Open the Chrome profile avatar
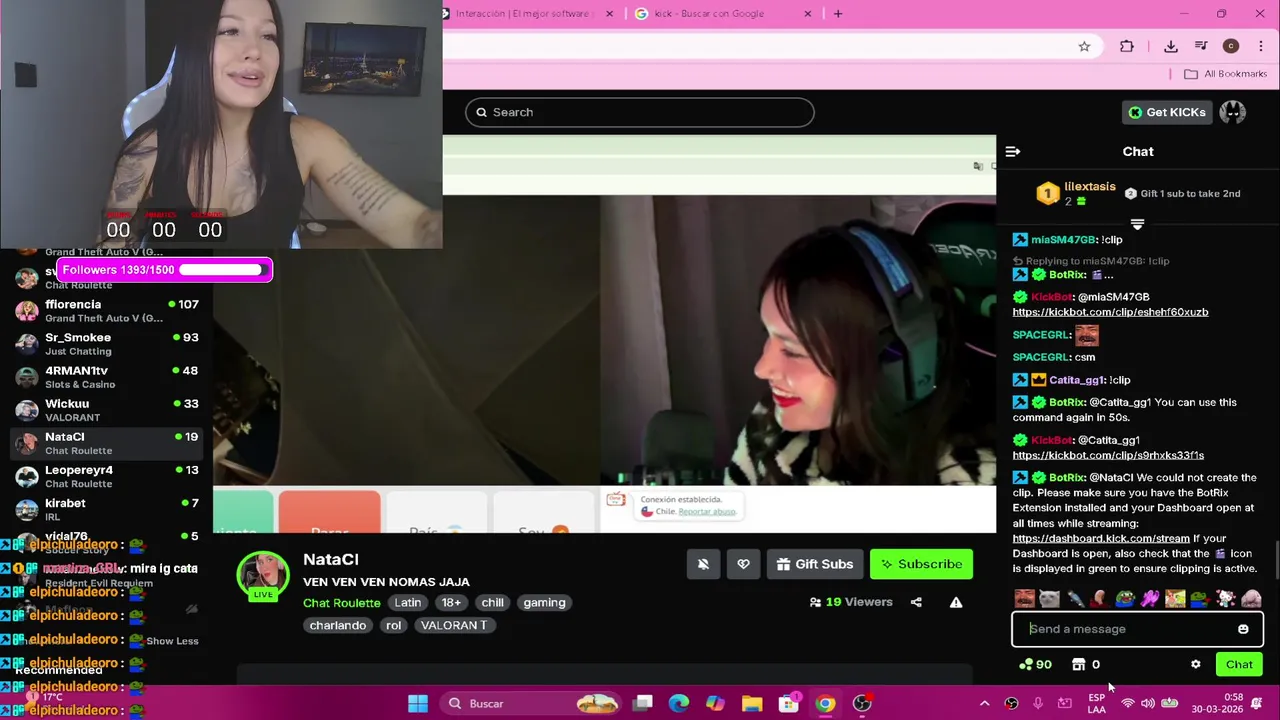Image resolution: width=1280 pixels, height=720 pixels. [1231, 46]
